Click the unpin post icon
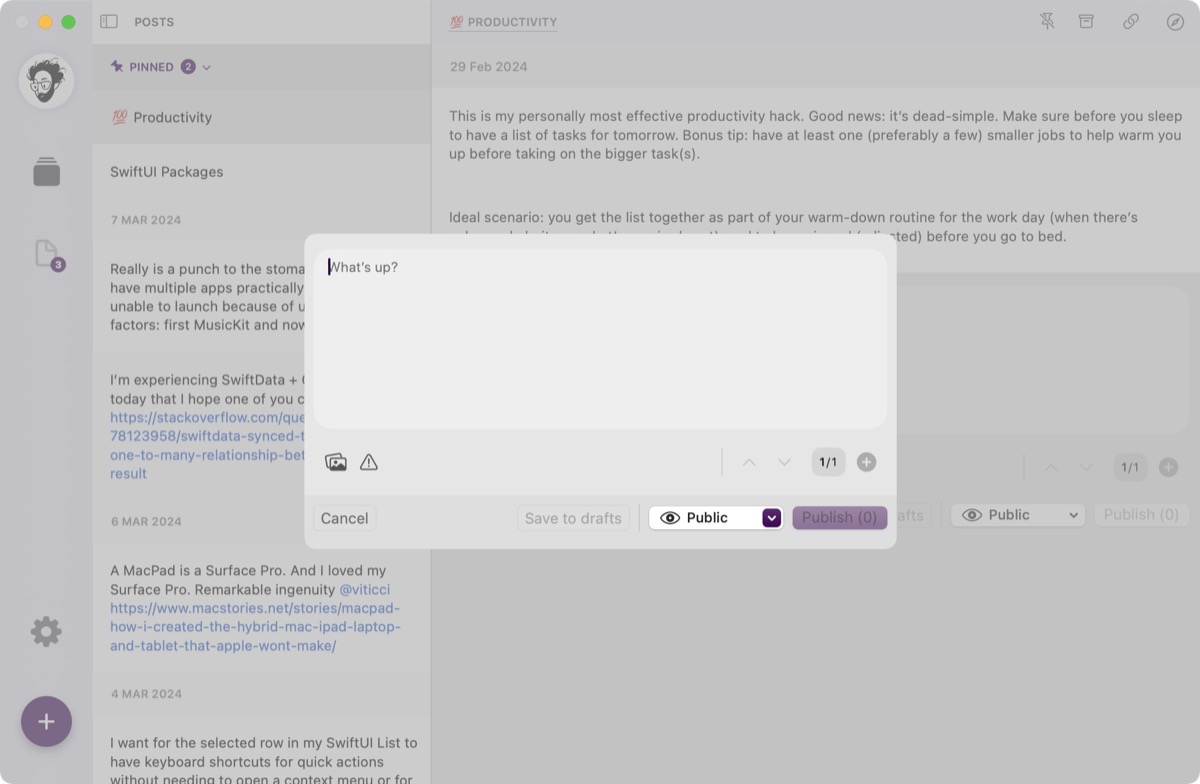 pos(1047,21)
